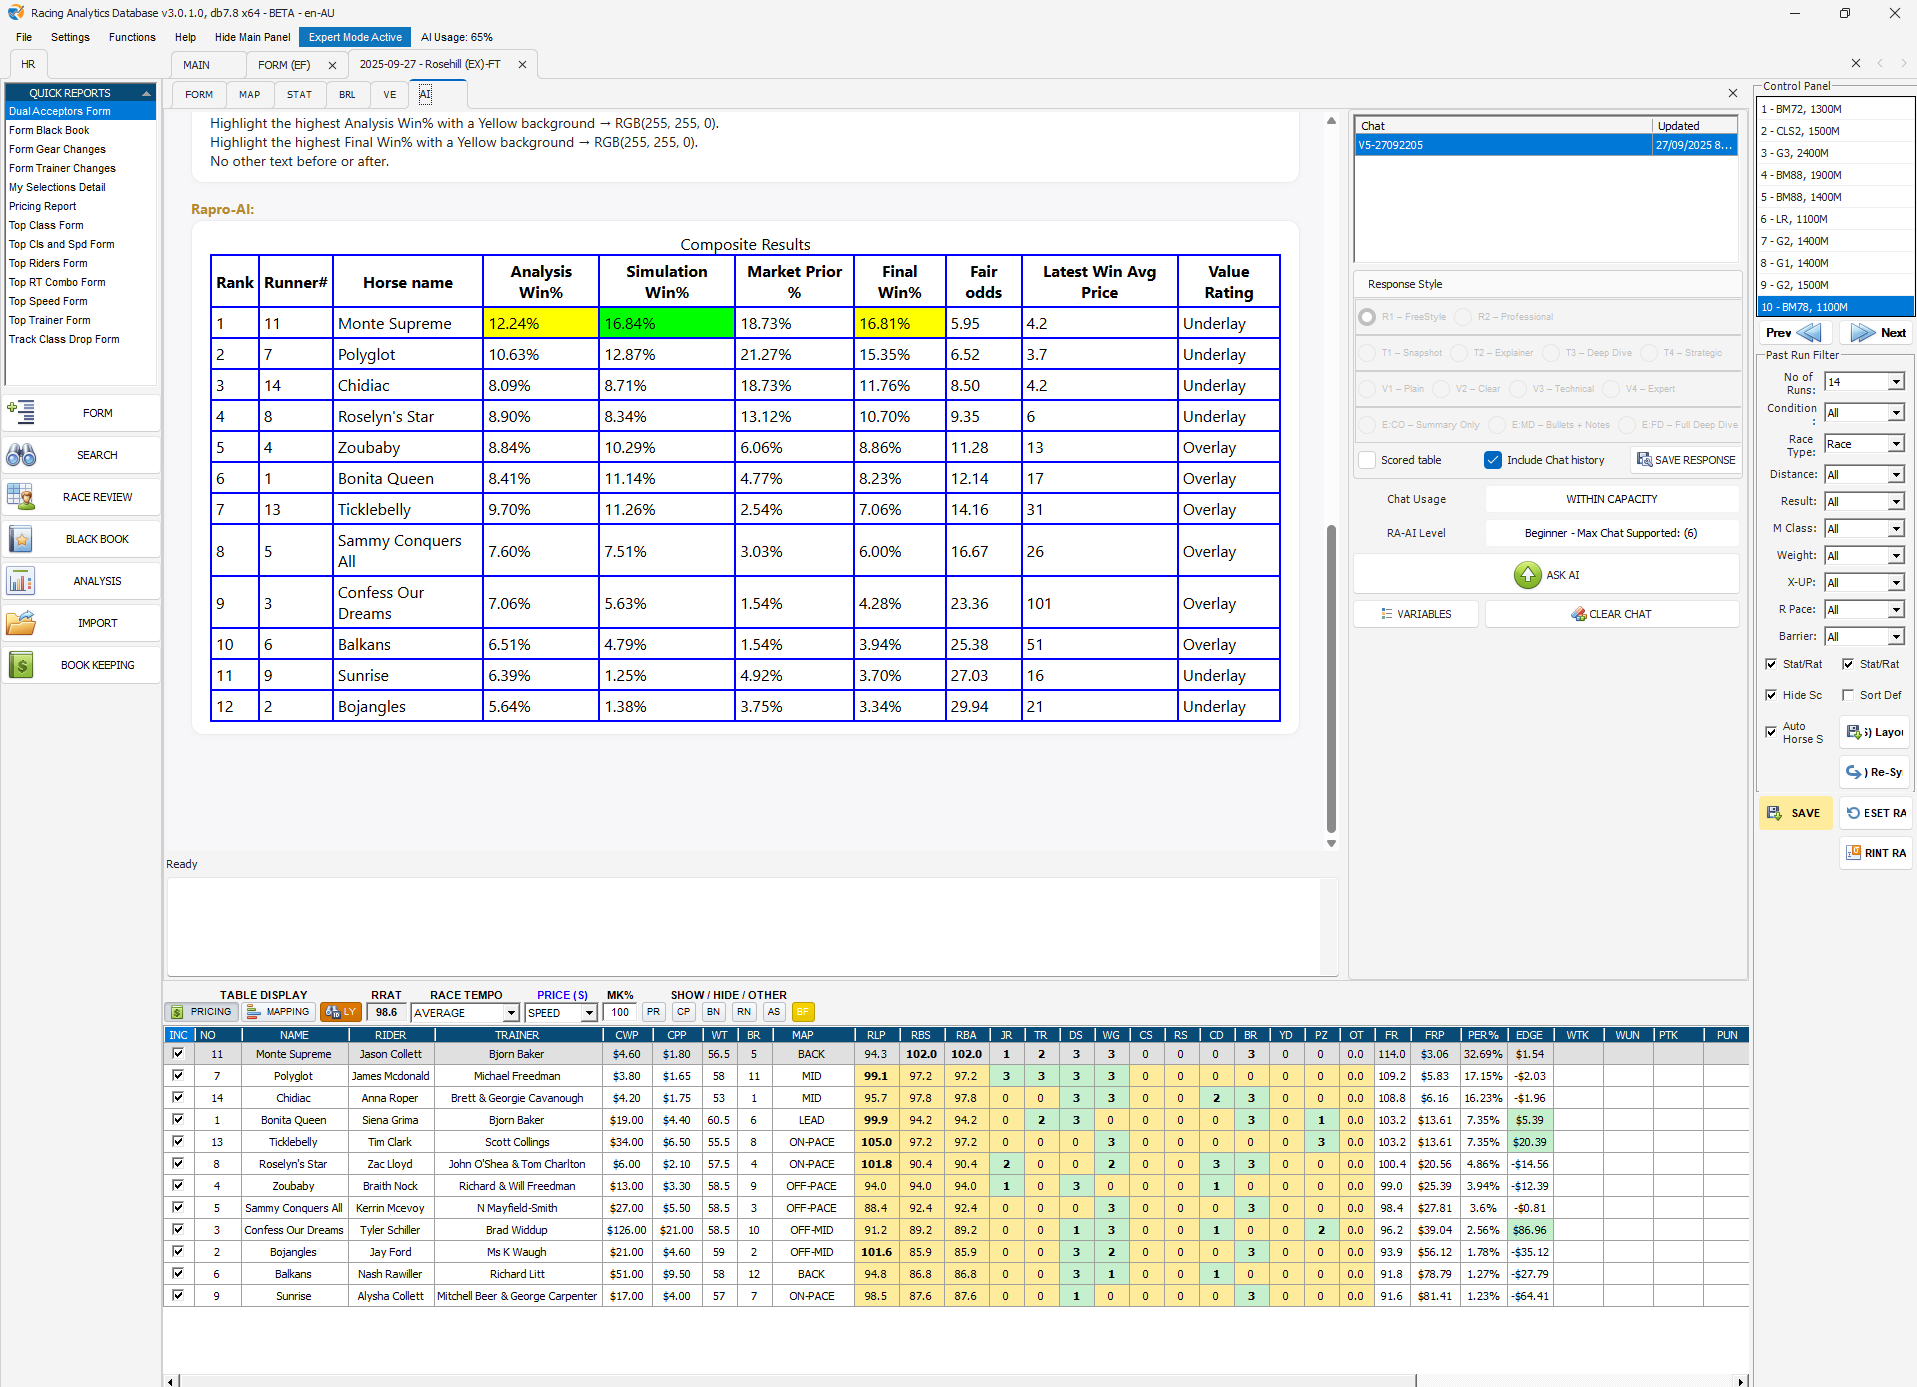Open the Race Type dropdown

click(x=1895, y=444)
